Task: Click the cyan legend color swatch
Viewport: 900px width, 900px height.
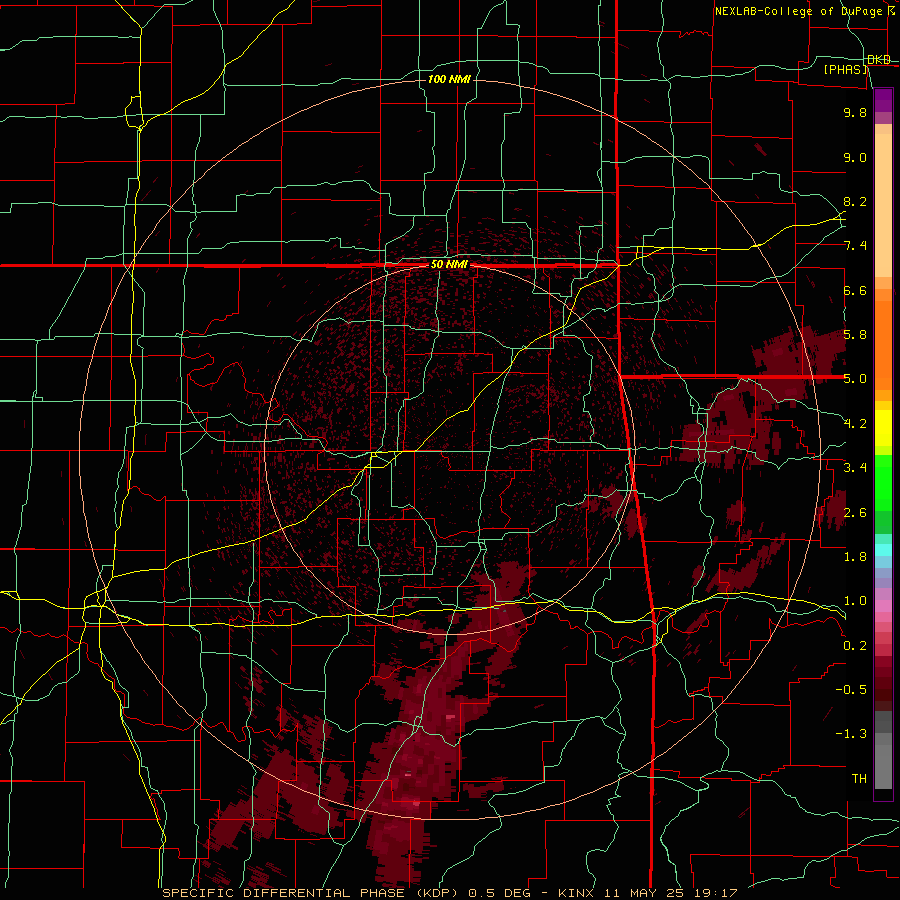Action: (883, 550)
